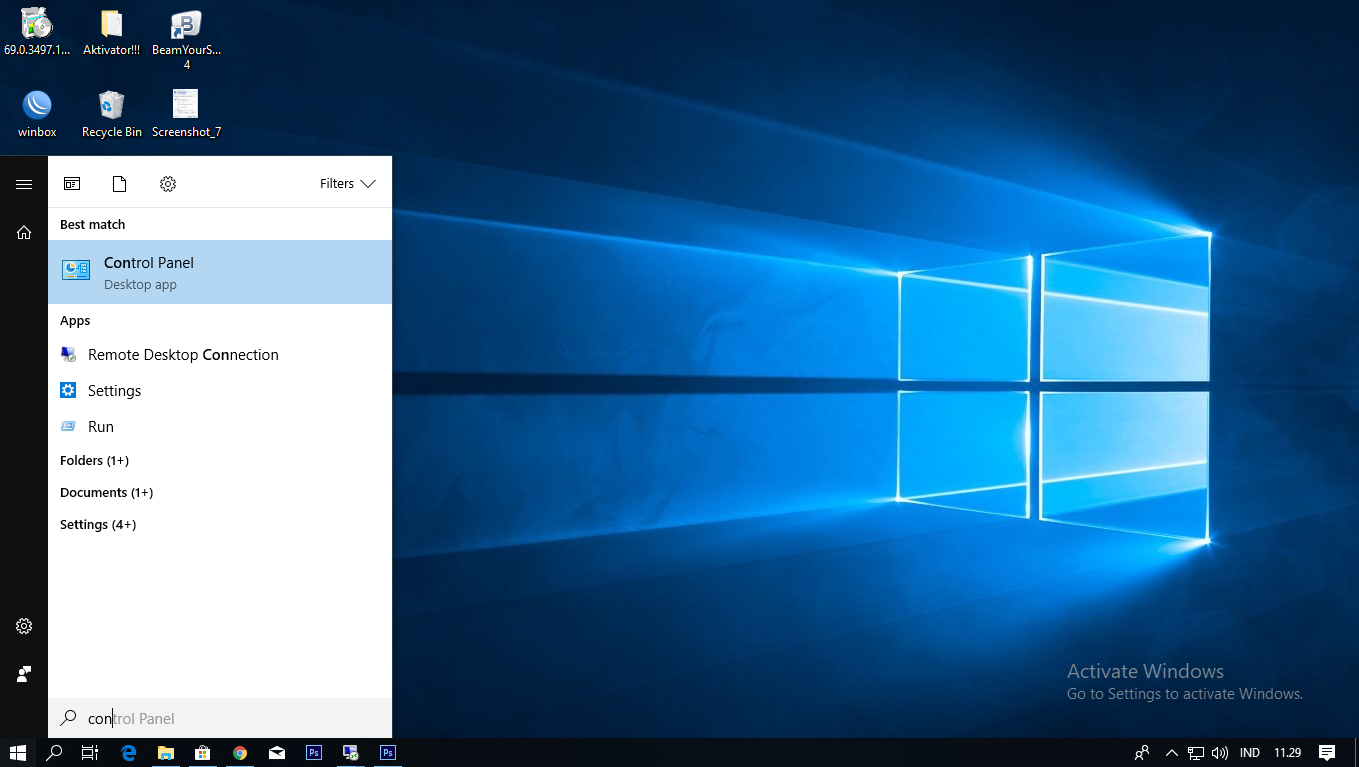Image resolution: width=1359 pixels, height=767 pixels.
Task: Launch Run from the search results
Action: 100,426
